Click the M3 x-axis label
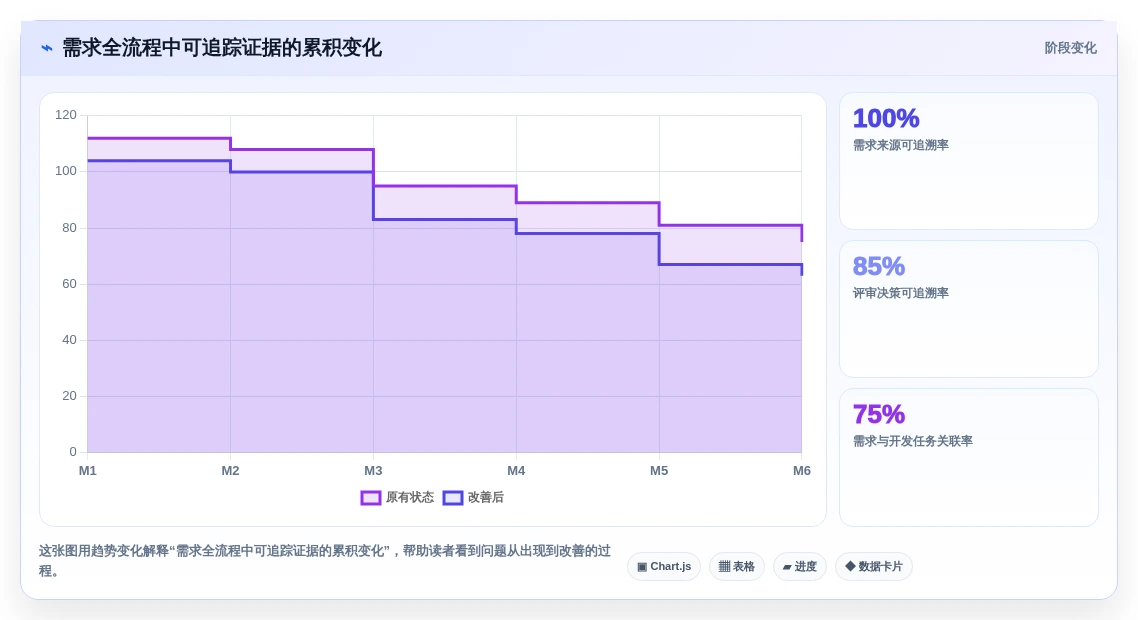 373,470
